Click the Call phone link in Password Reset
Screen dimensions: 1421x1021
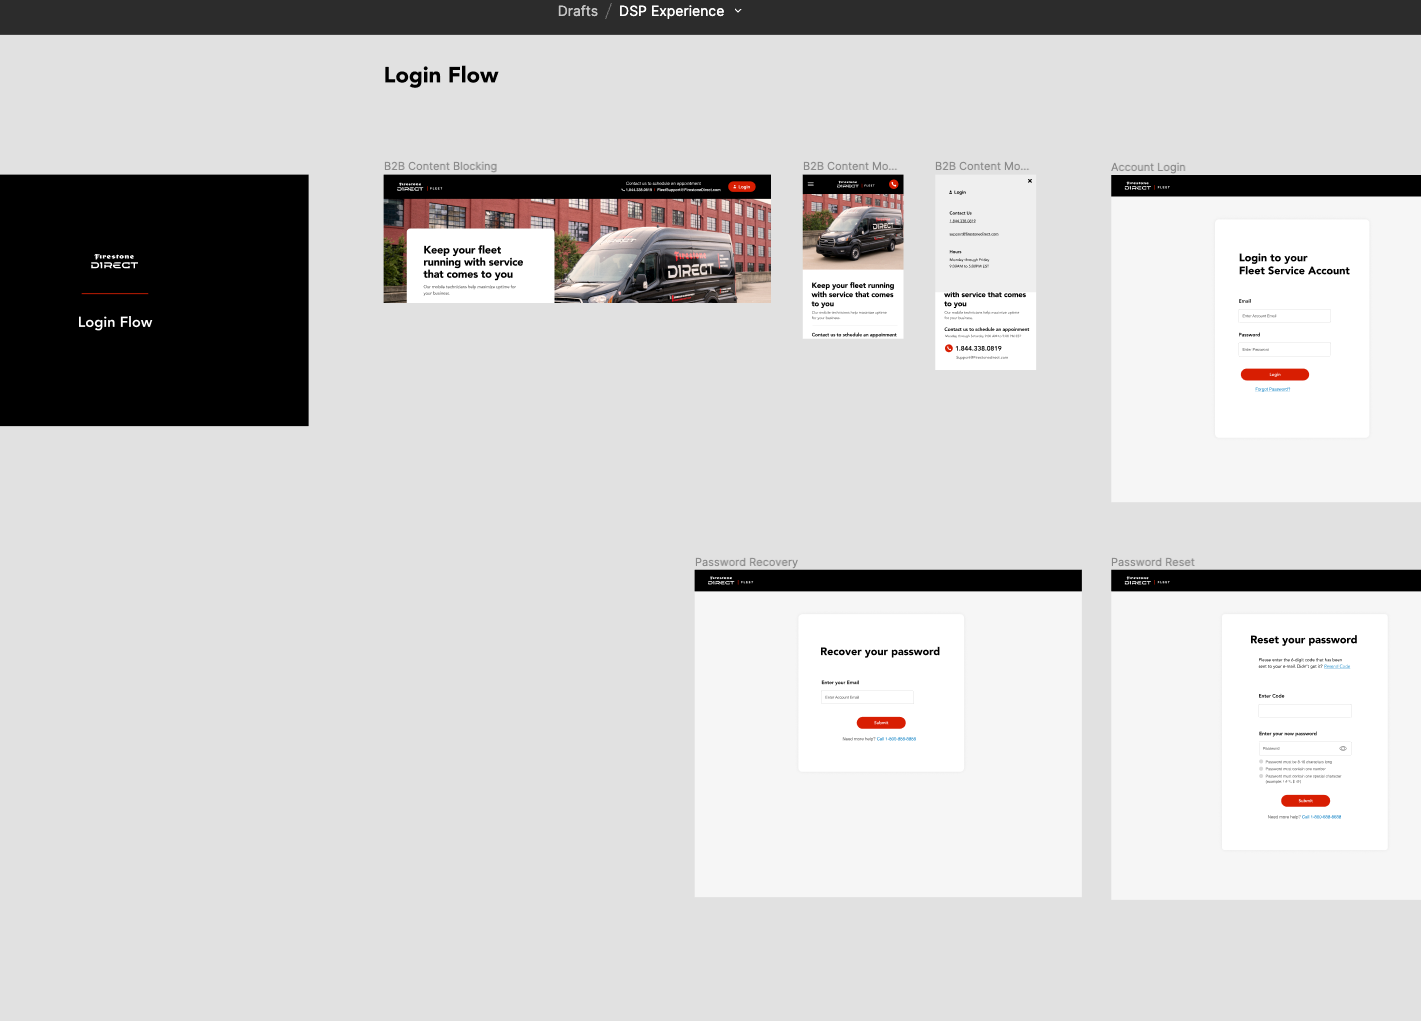coord(1322,817)
